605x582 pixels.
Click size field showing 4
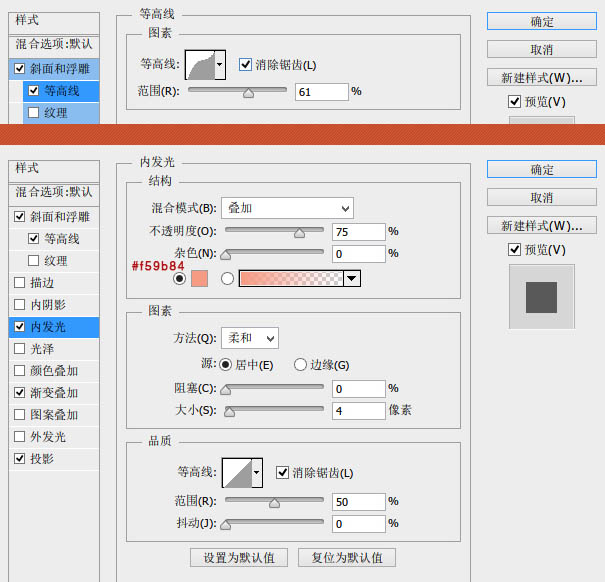(358, 411)
